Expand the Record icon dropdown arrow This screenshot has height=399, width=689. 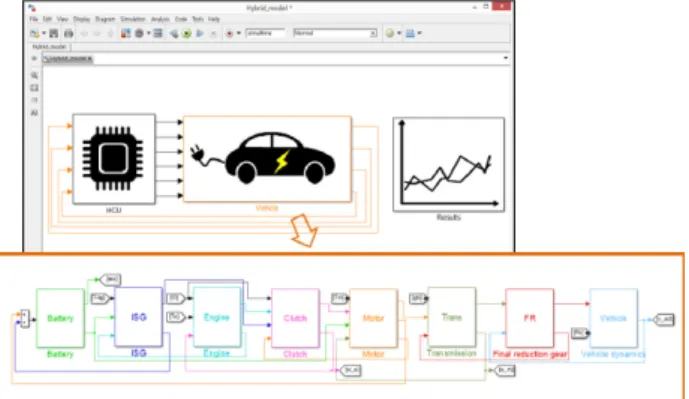coord(239,33)
